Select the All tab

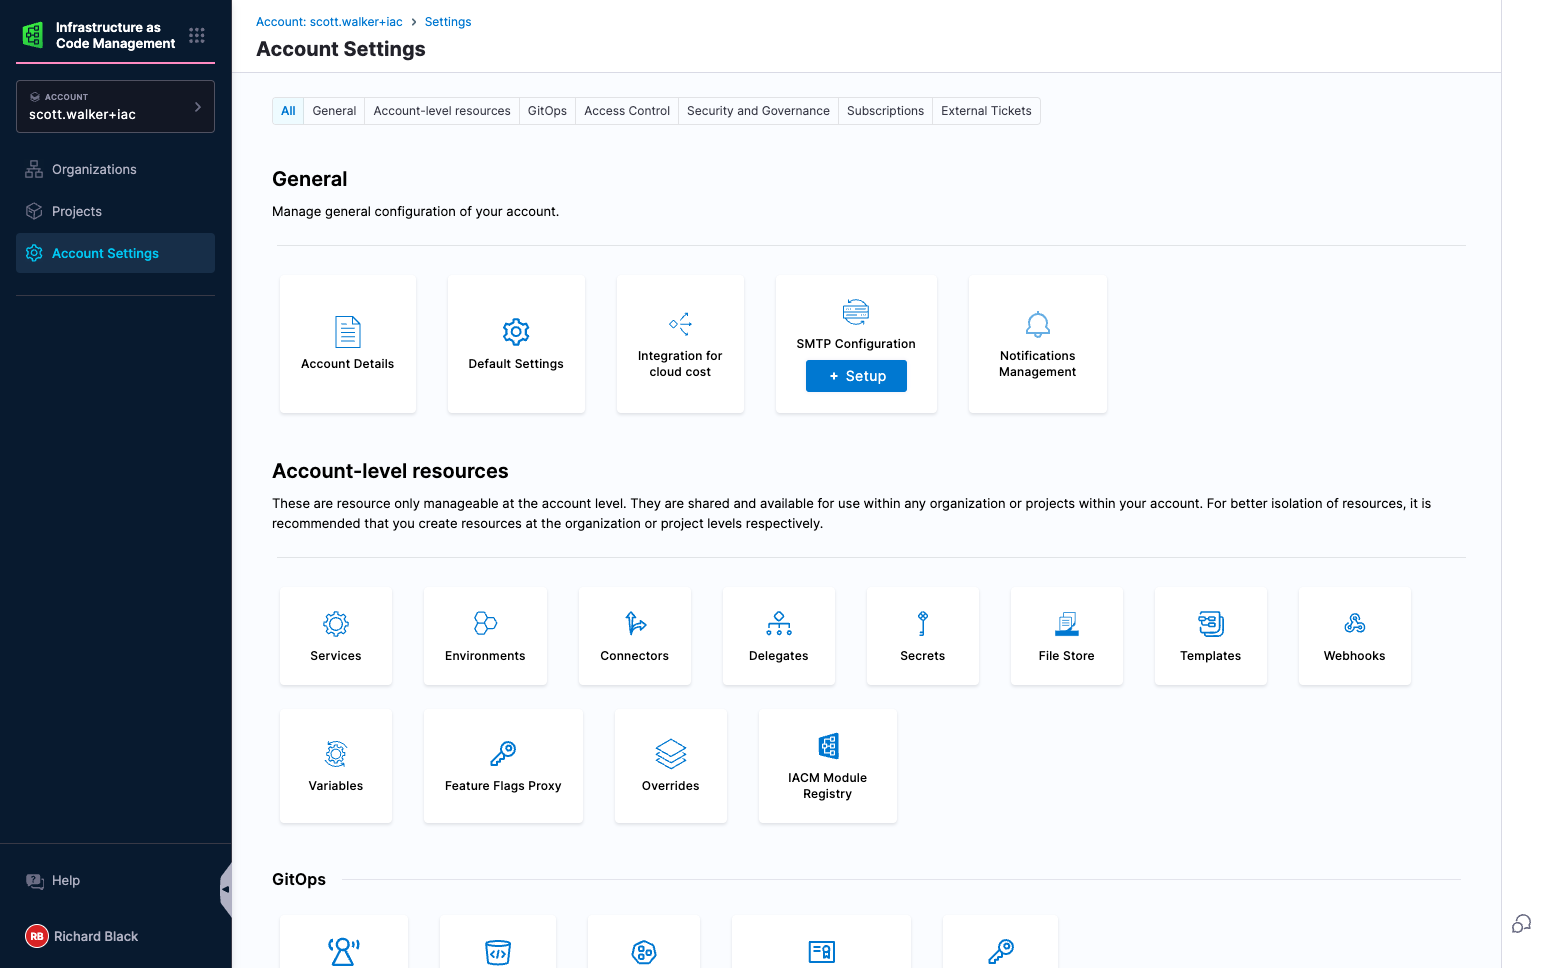click(x=288, y=111)
